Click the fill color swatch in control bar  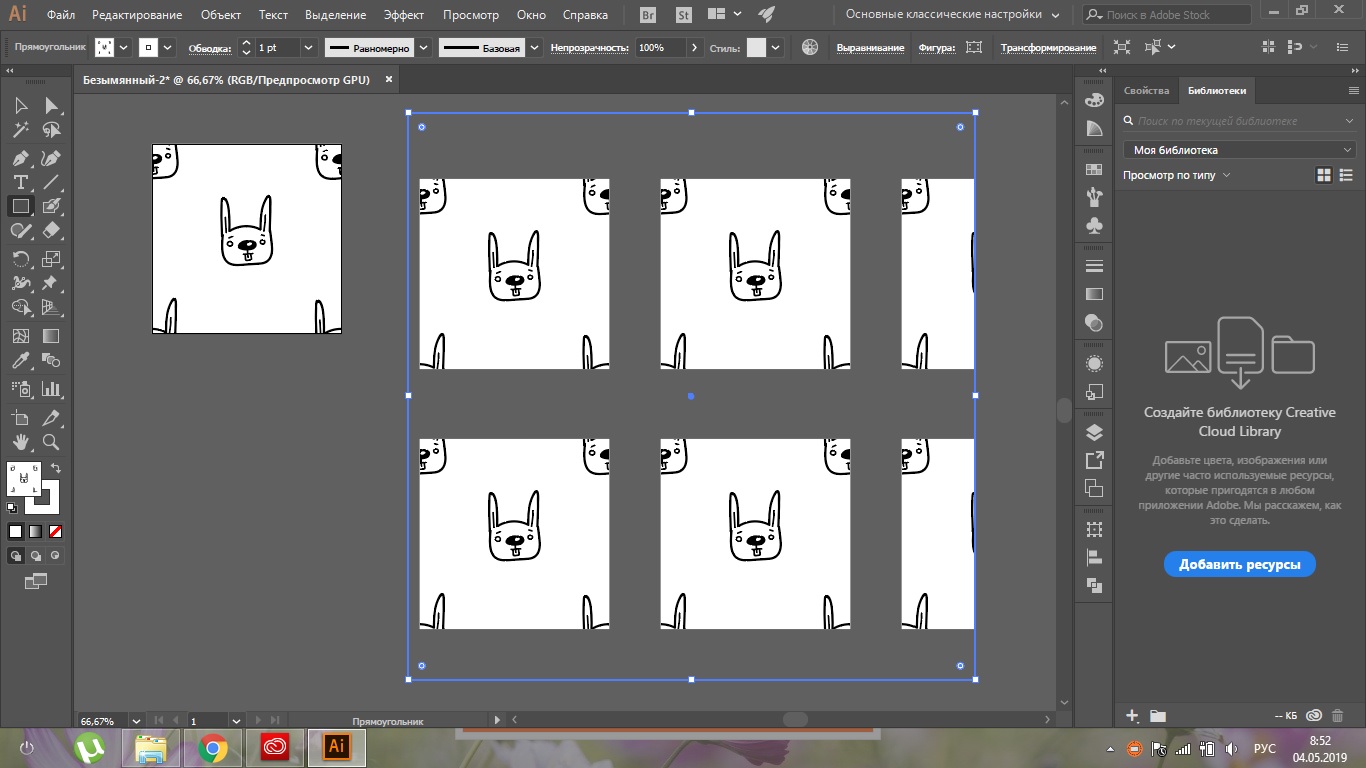point(105,48)
